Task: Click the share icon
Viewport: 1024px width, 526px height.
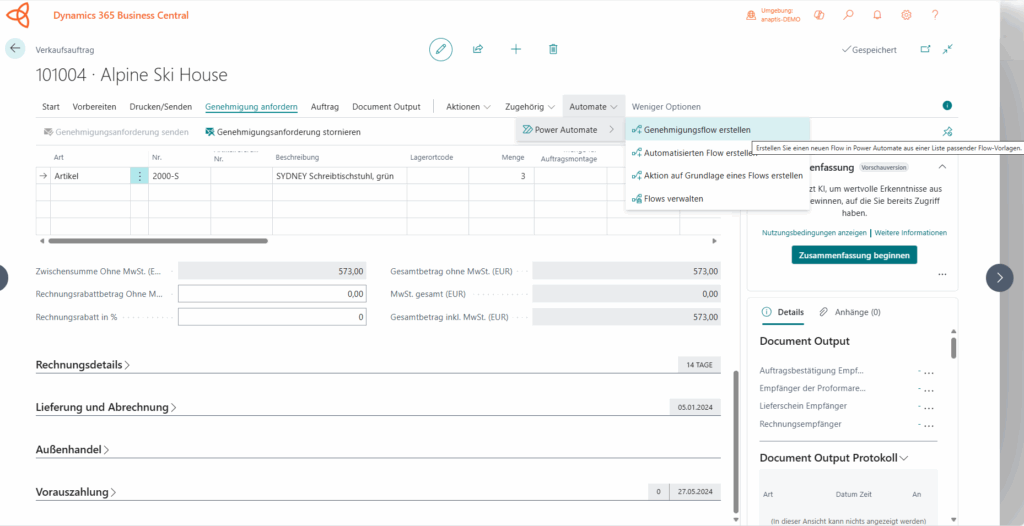Action: click(x=478, y=49)
